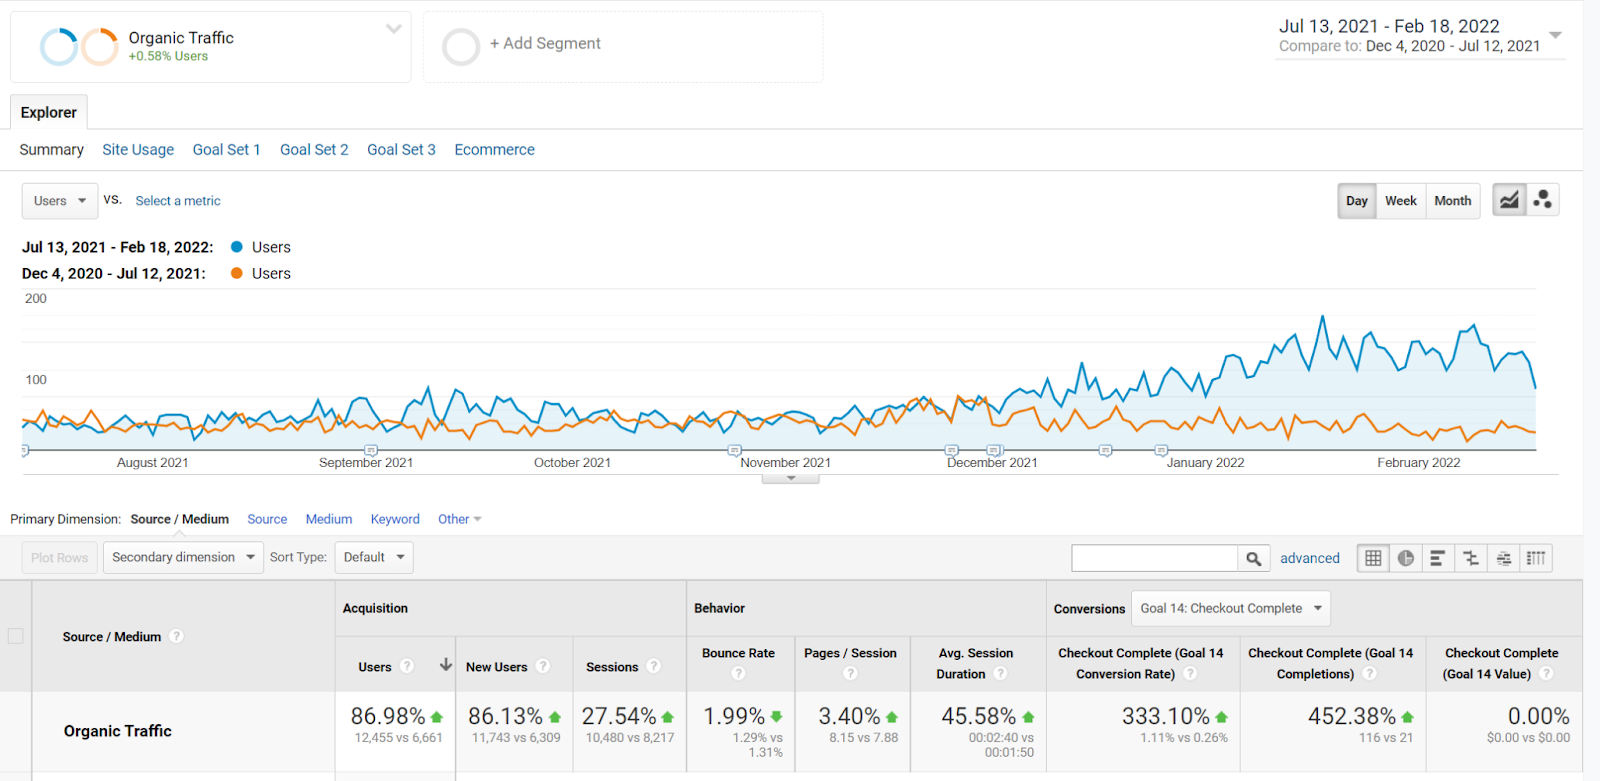Select the Pivot table view icon

coord(1536,558)
